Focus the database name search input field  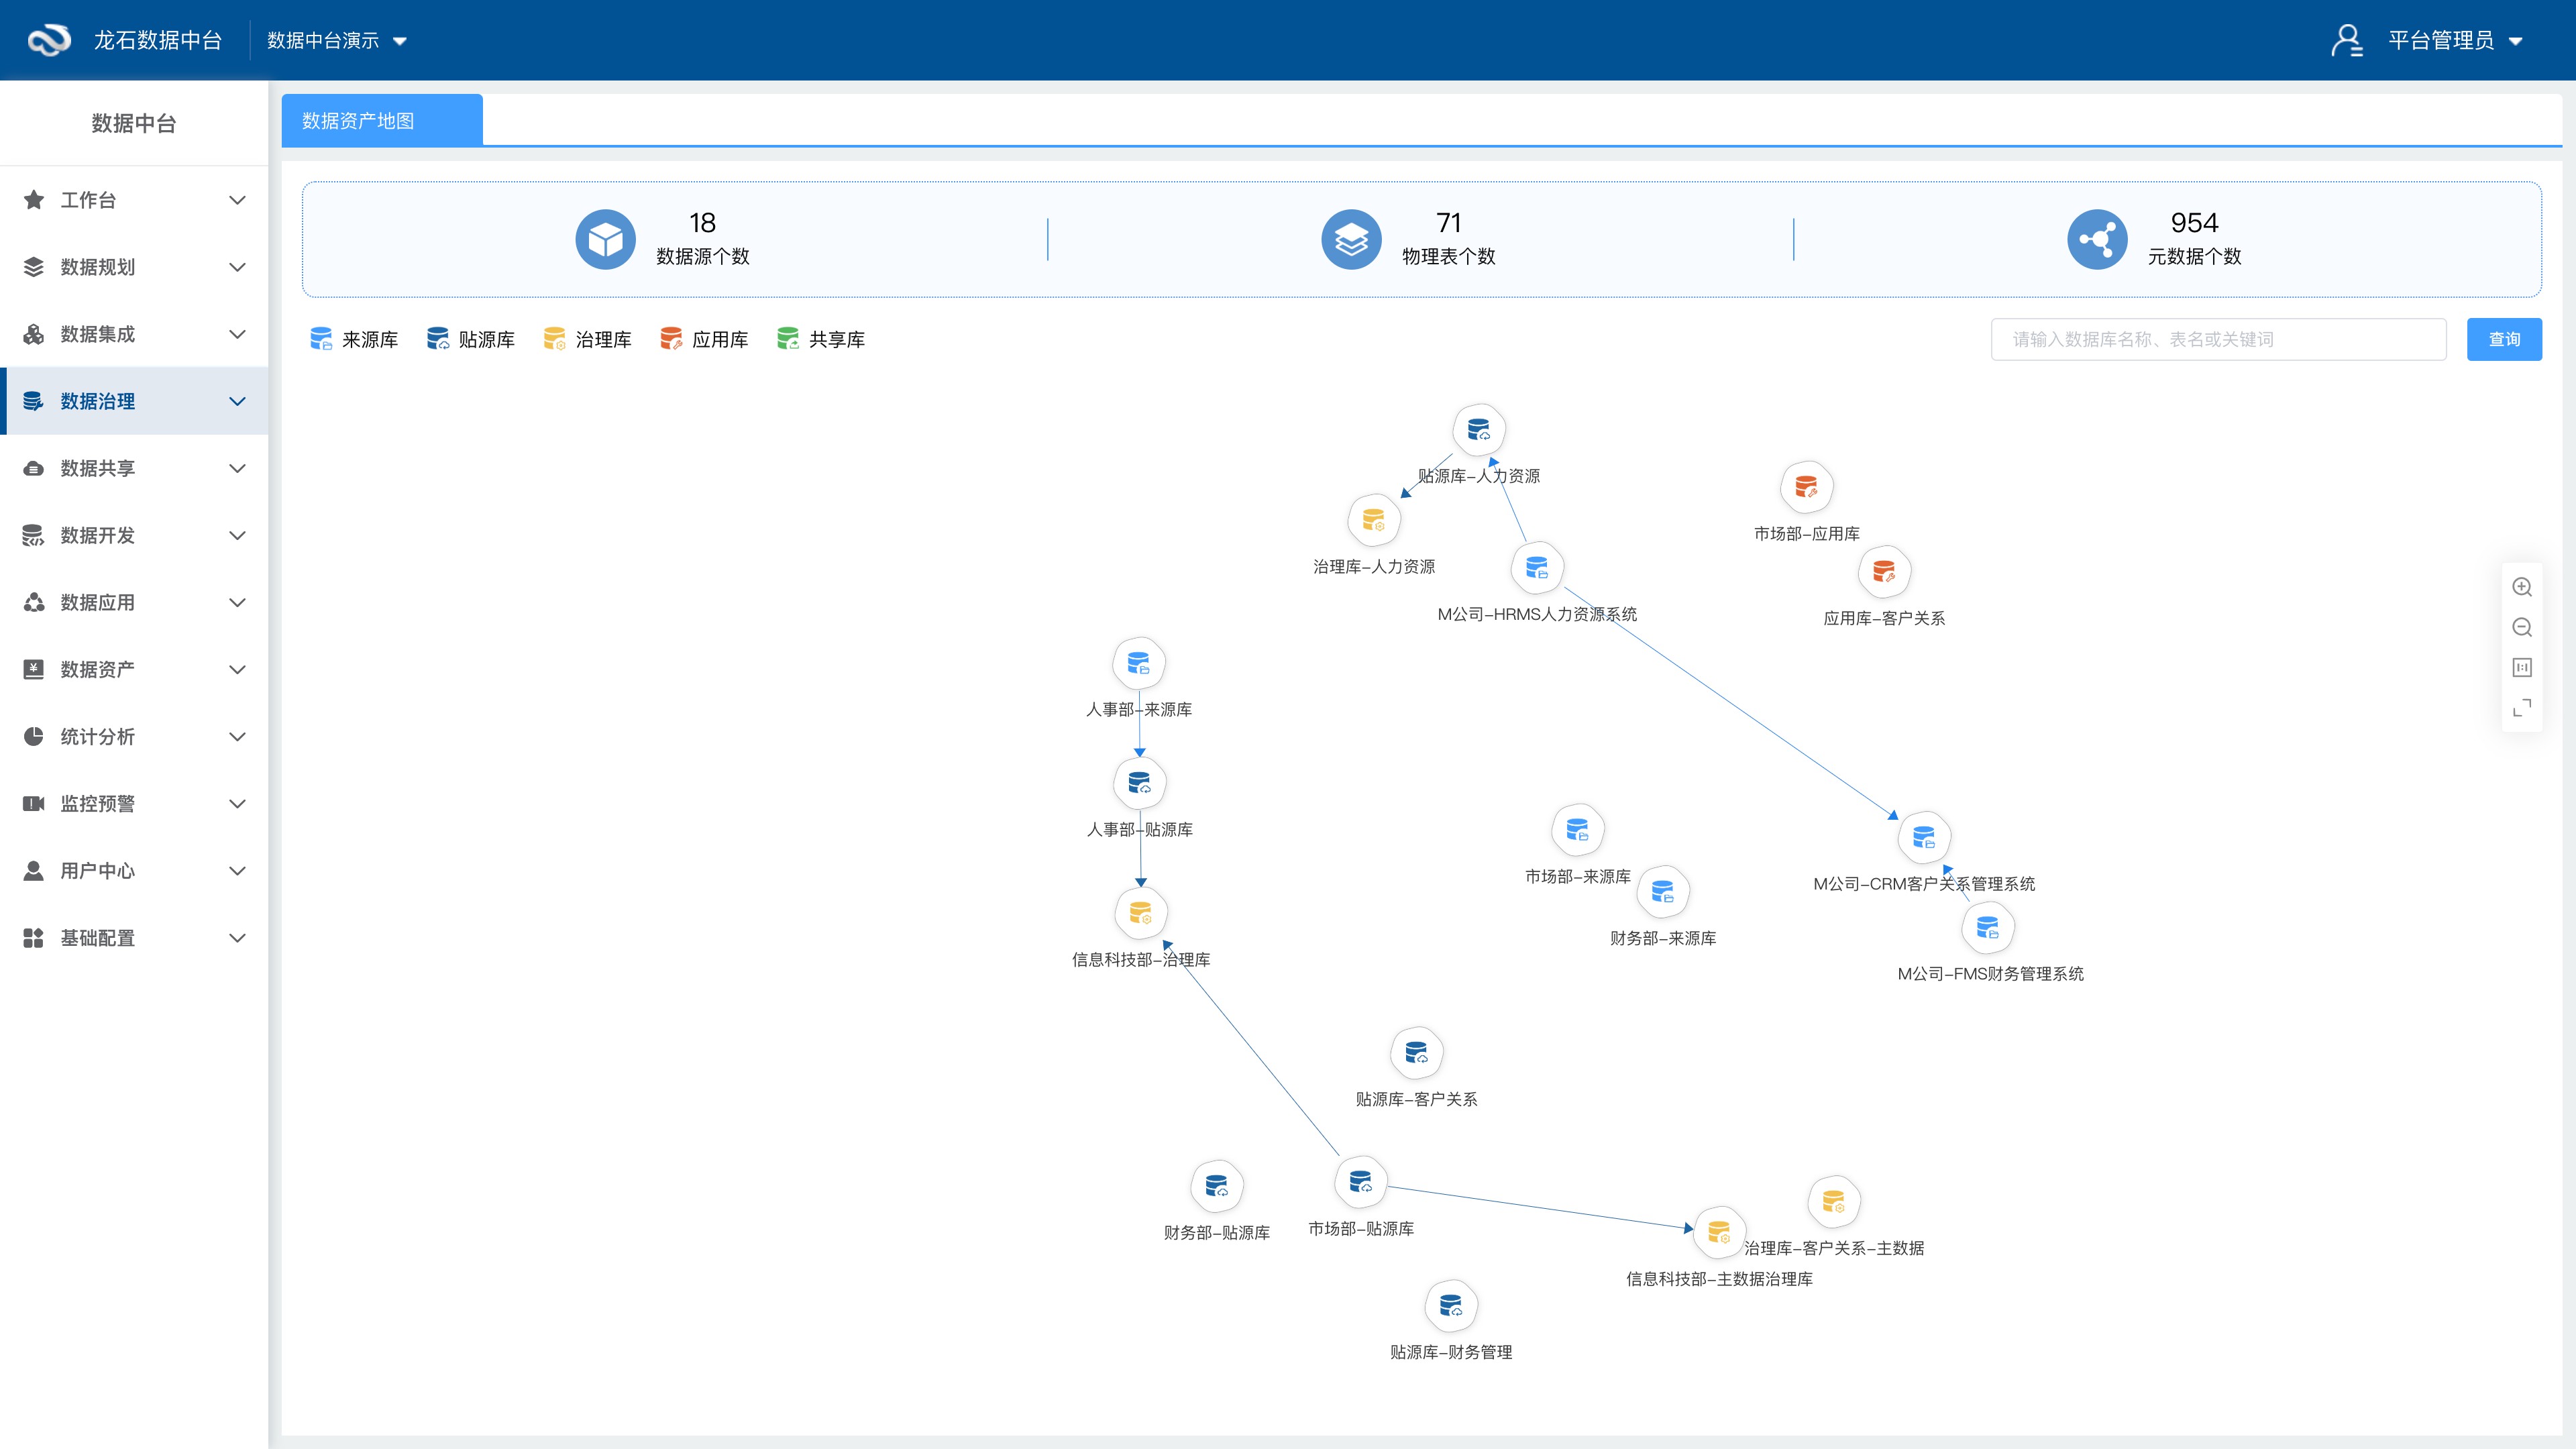click(x=2217, y=339)
